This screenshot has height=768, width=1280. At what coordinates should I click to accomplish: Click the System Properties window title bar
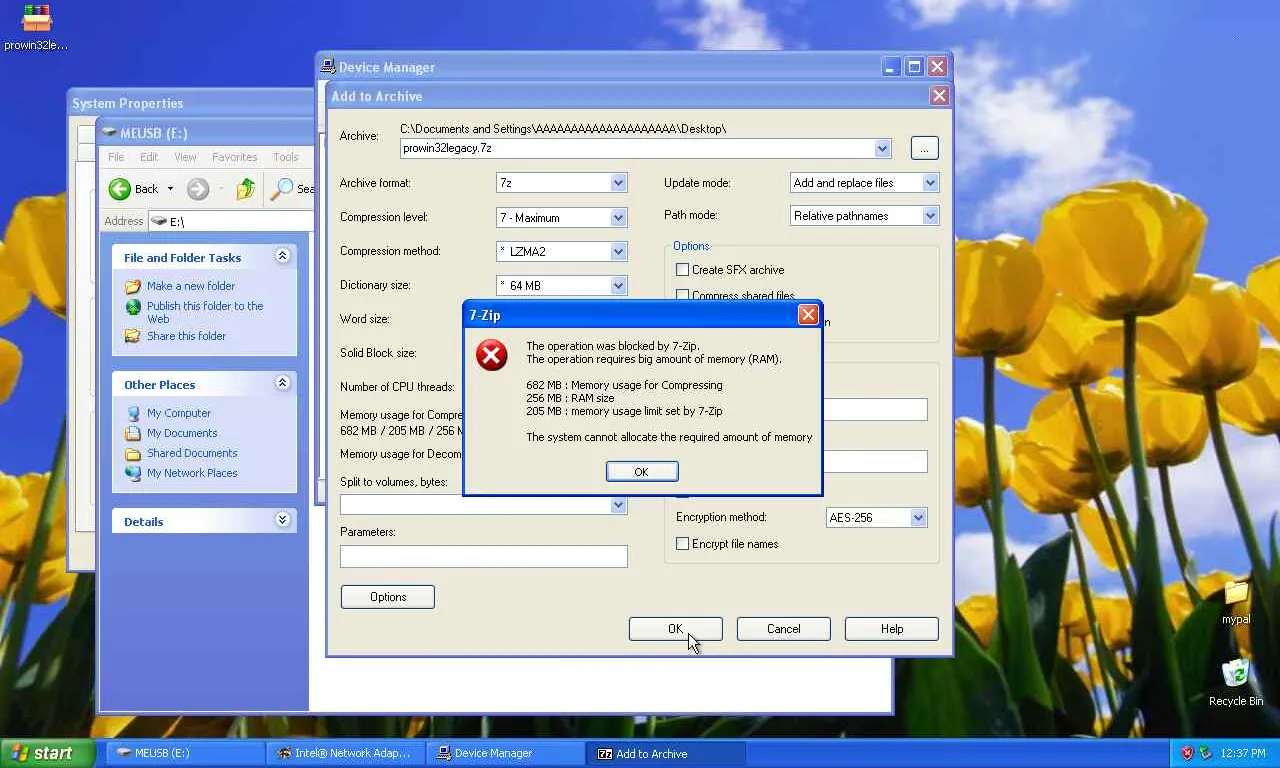[x=190, y=103]
